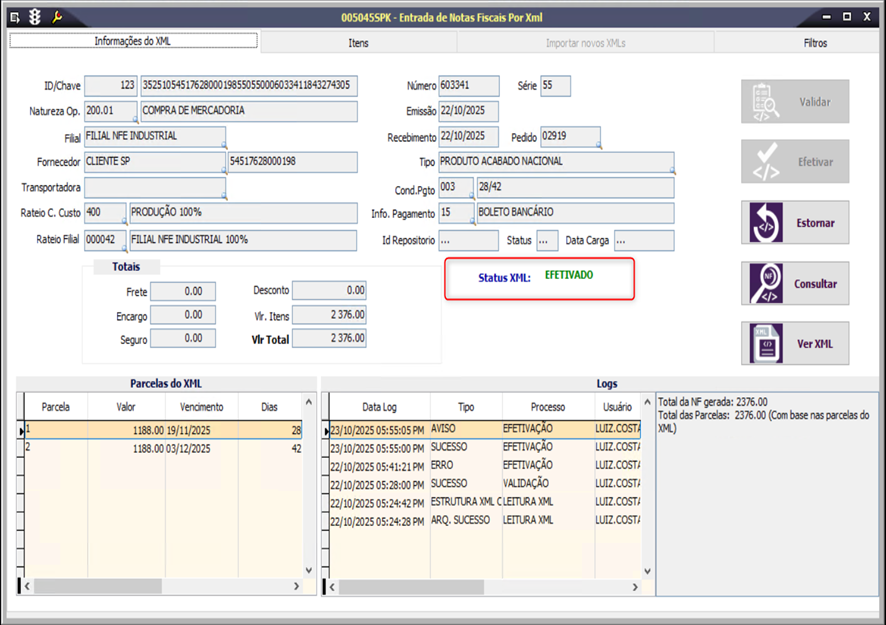Click the log detail message panel
The image size is (886, 625).
coord(767,494)
